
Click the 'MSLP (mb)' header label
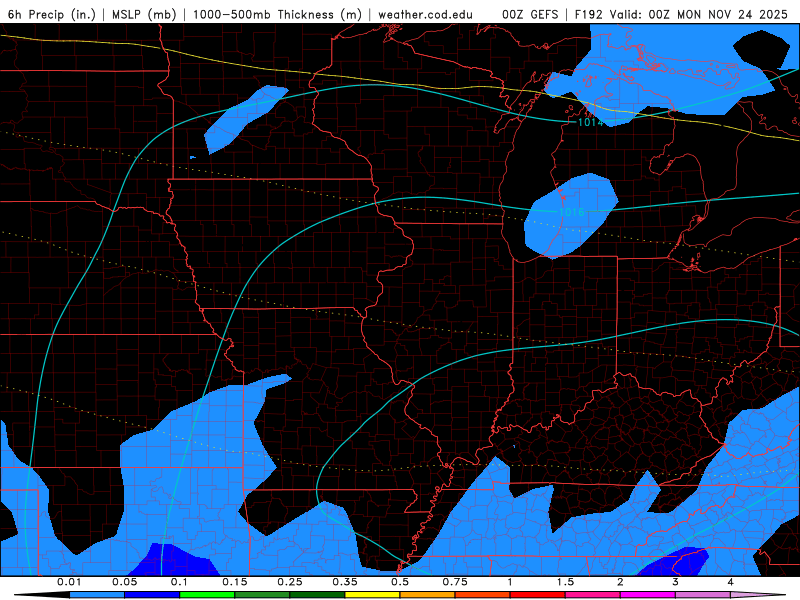144,14
